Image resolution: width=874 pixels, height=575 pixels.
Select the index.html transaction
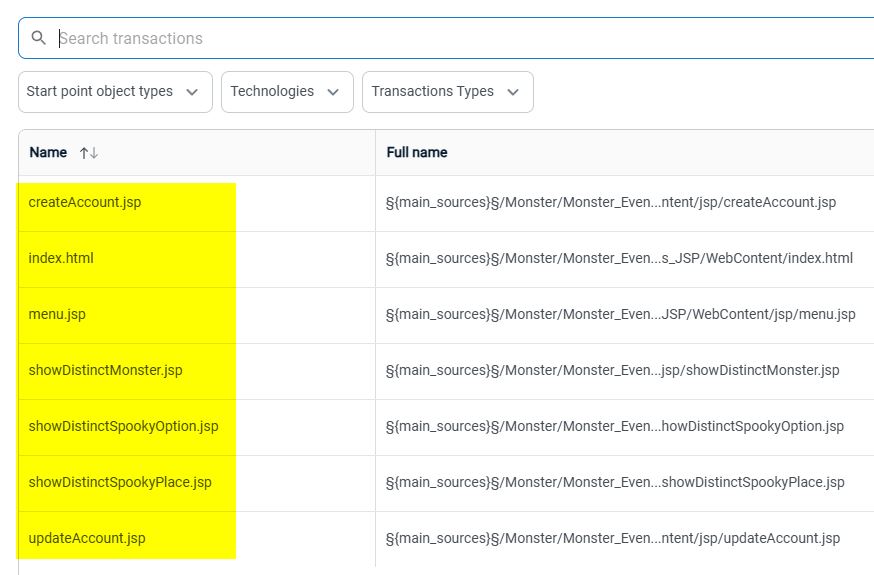[61, 258]
